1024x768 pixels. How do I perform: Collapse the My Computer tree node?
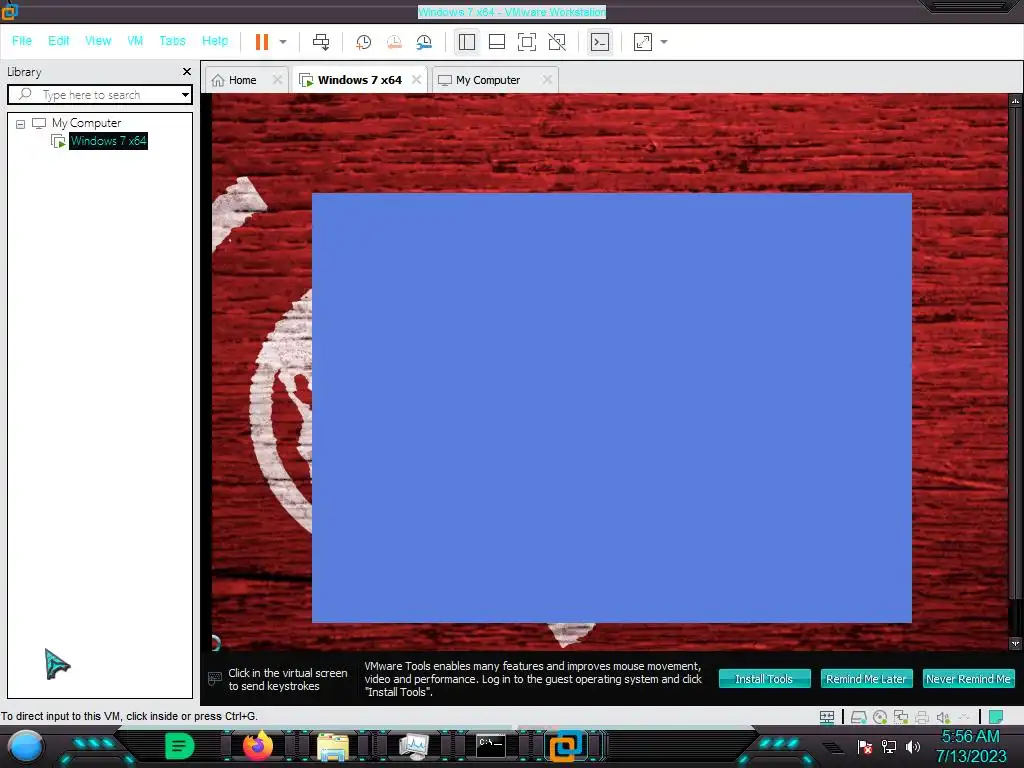pos(20,123)
